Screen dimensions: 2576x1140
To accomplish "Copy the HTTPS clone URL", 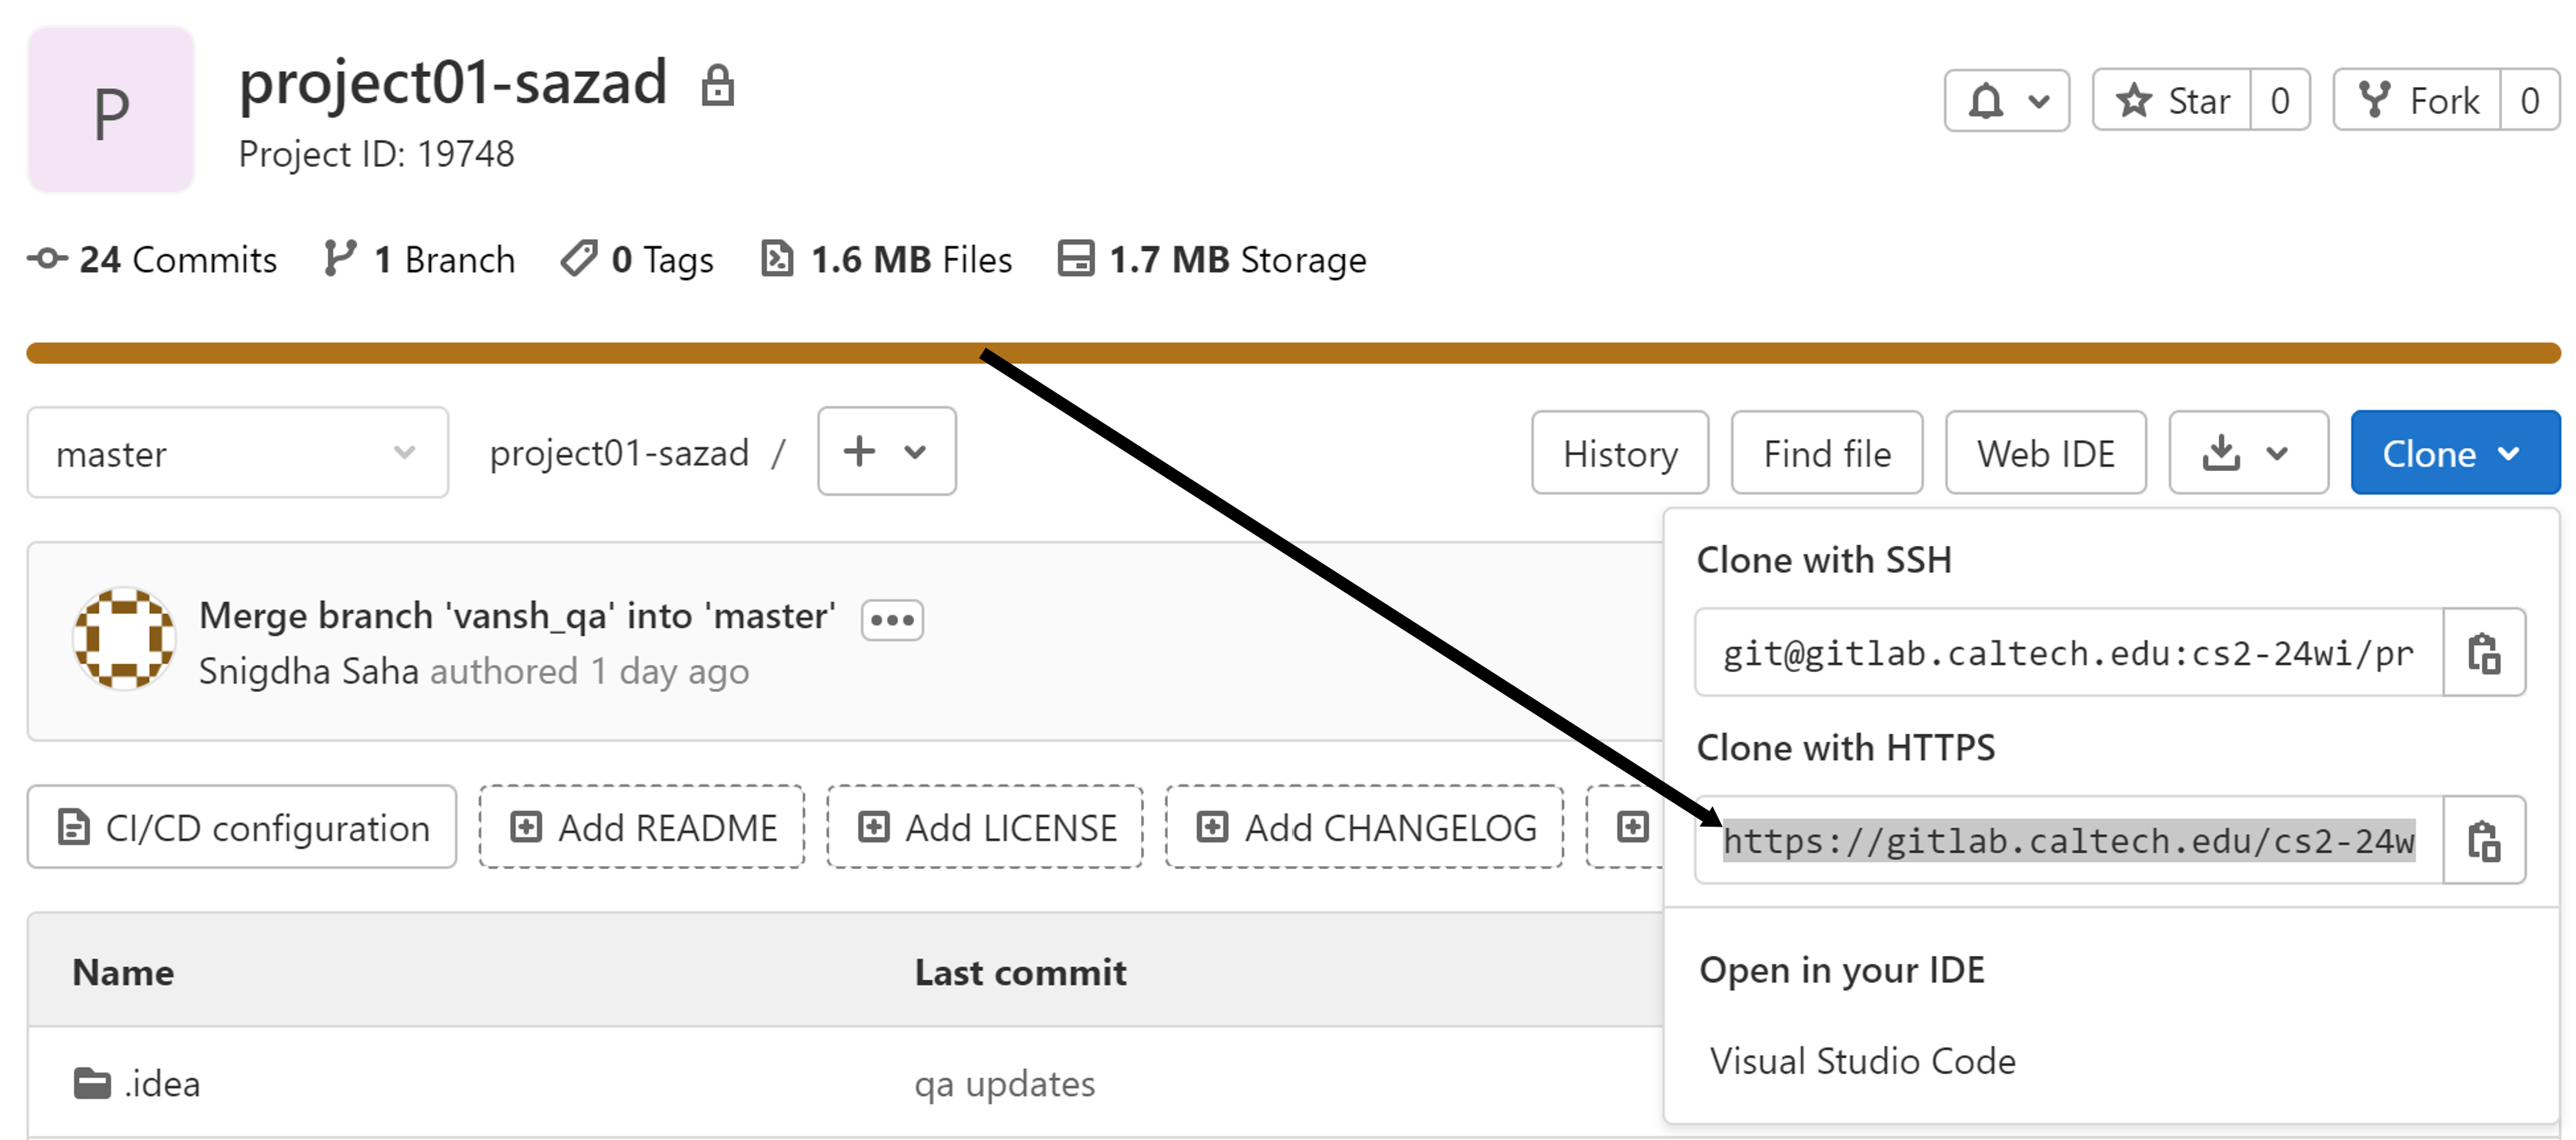I will (2484, 840).
